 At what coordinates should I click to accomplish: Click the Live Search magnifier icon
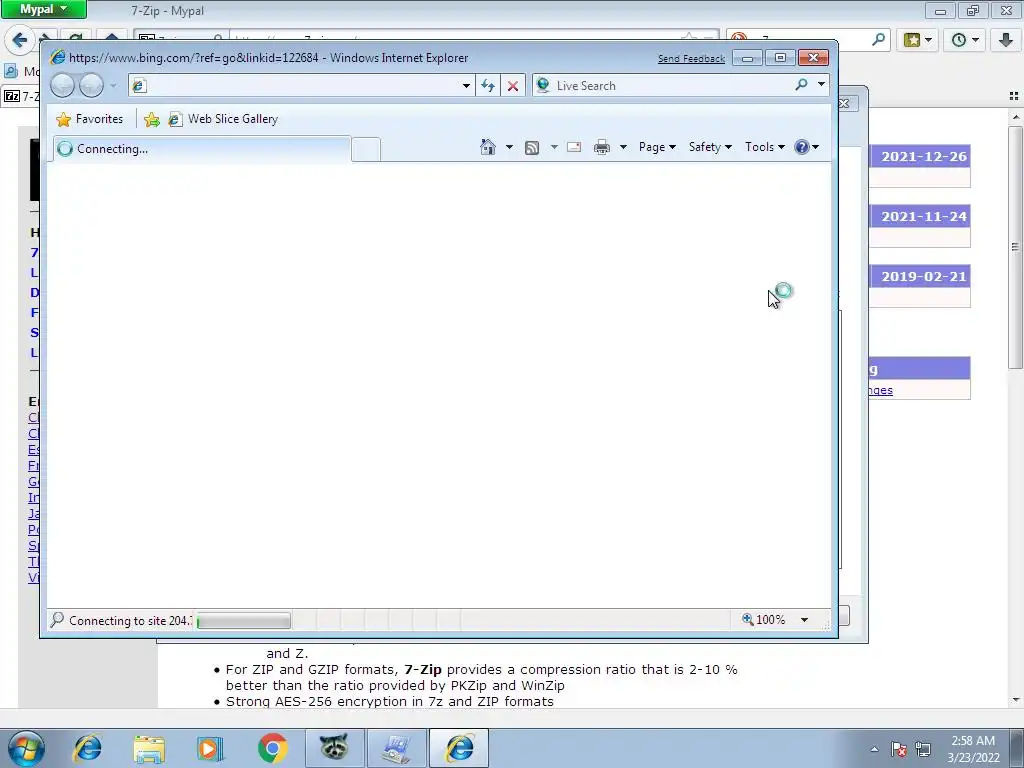click(801, 85)
